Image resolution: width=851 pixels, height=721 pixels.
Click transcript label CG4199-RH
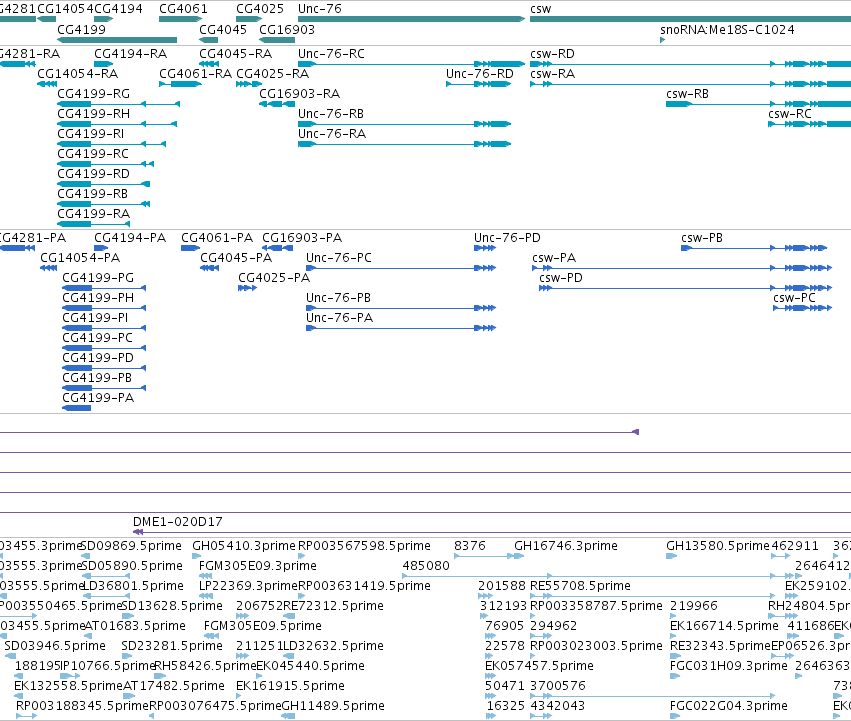tap(94, 114)
